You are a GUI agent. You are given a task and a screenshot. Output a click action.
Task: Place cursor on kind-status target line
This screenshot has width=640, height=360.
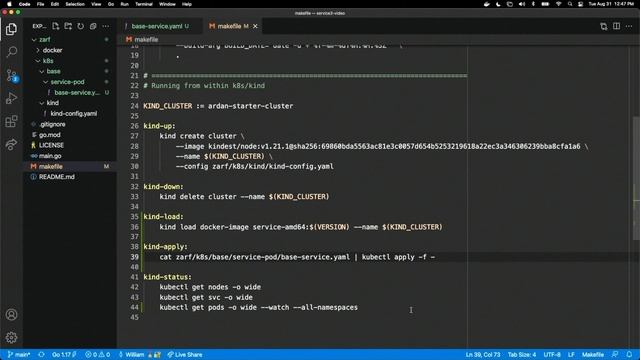167,277
